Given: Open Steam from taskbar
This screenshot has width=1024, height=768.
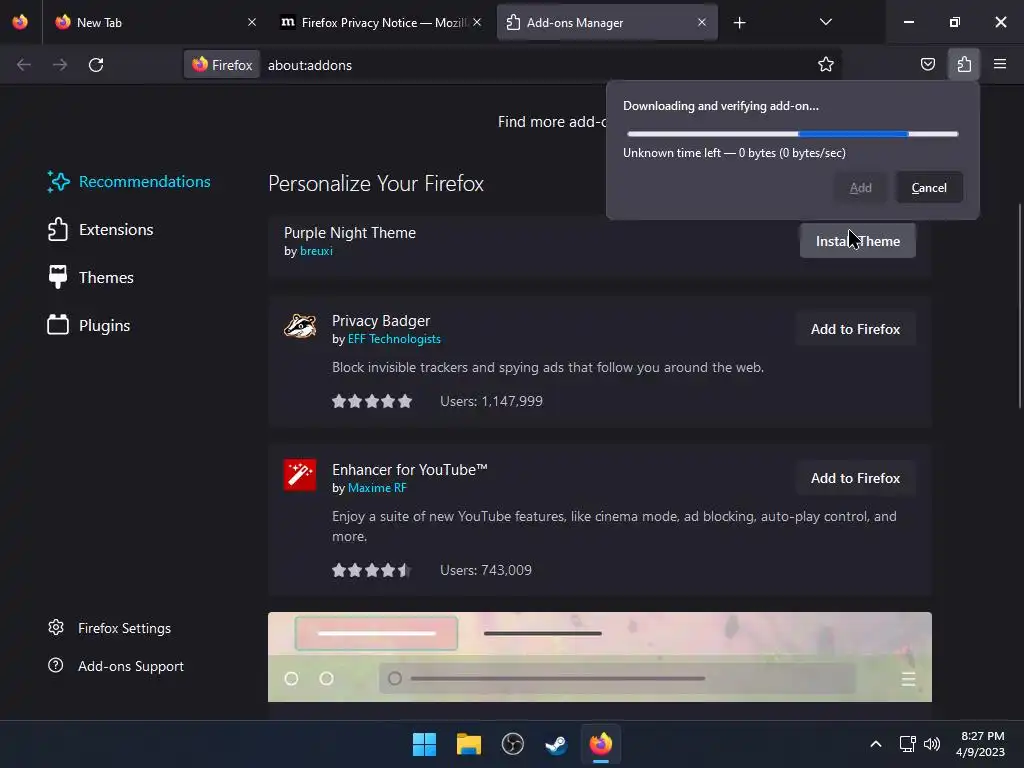Looking at the screenshot, I should pos(556,744).
